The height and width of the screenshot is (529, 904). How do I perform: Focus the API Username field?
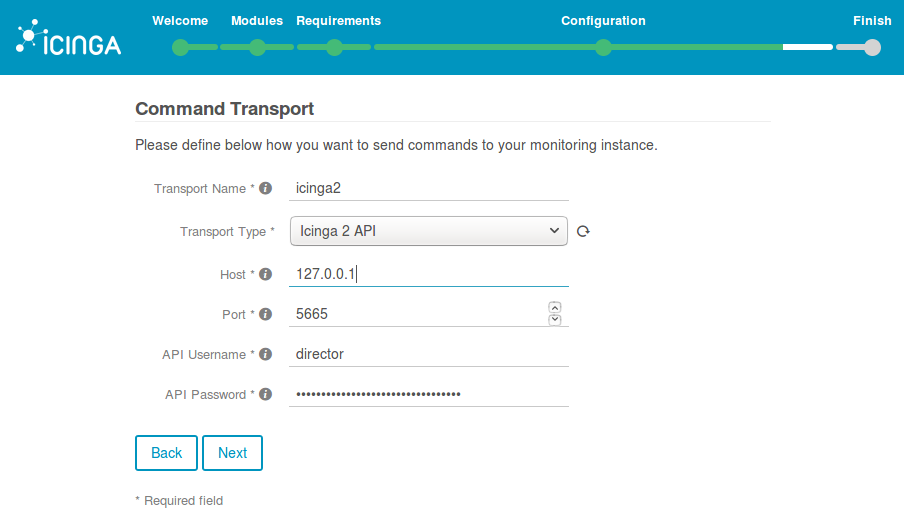click(x=428, y=354)
